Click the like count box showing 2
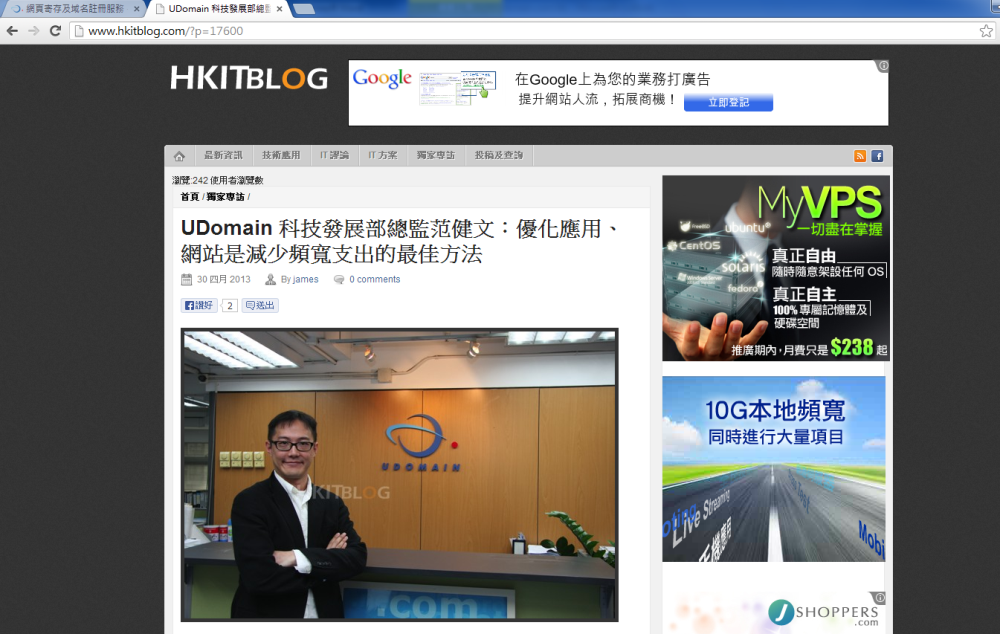The height and width of the screenshot is (634, 1000). point(230,306)
